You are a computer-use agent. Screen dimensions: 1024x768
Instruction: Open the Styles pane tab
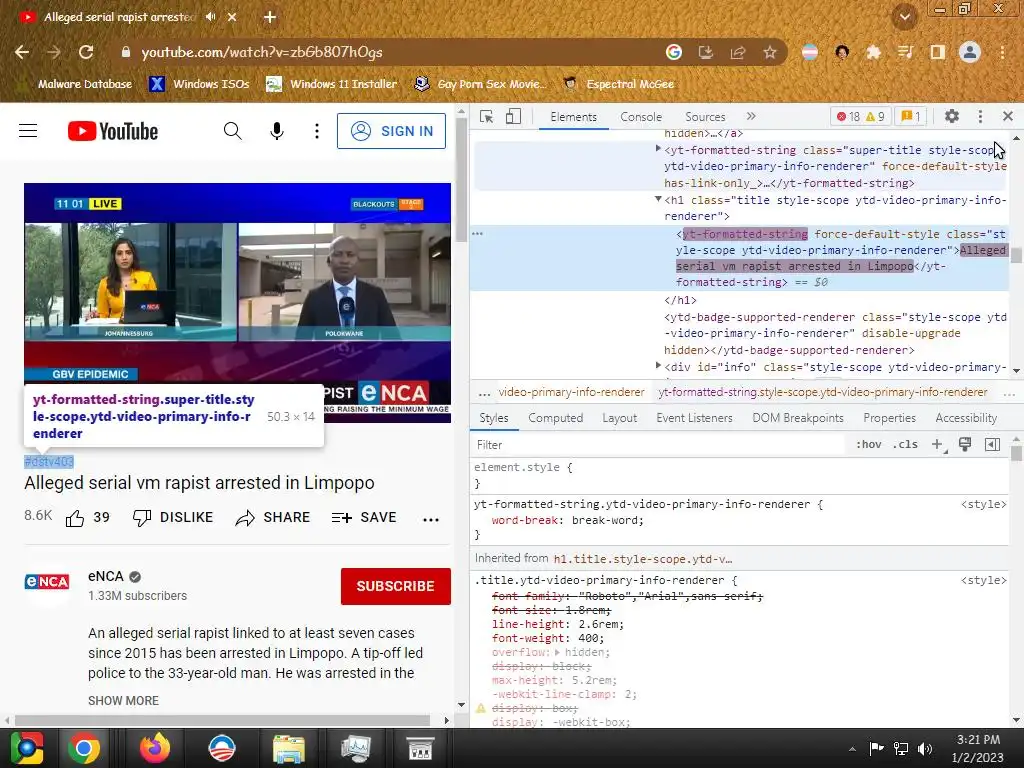coord(494,418)
